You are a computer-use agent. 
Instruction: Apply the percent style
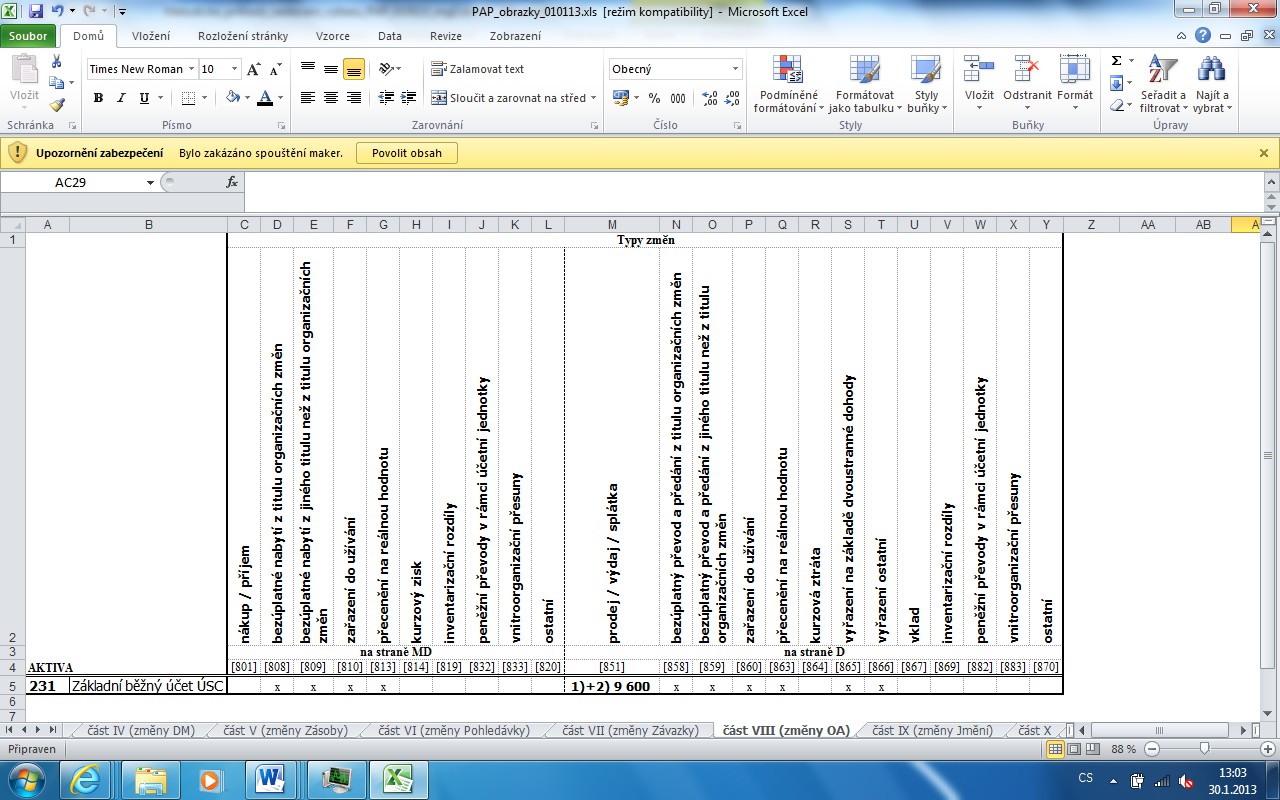pos(654,98)
